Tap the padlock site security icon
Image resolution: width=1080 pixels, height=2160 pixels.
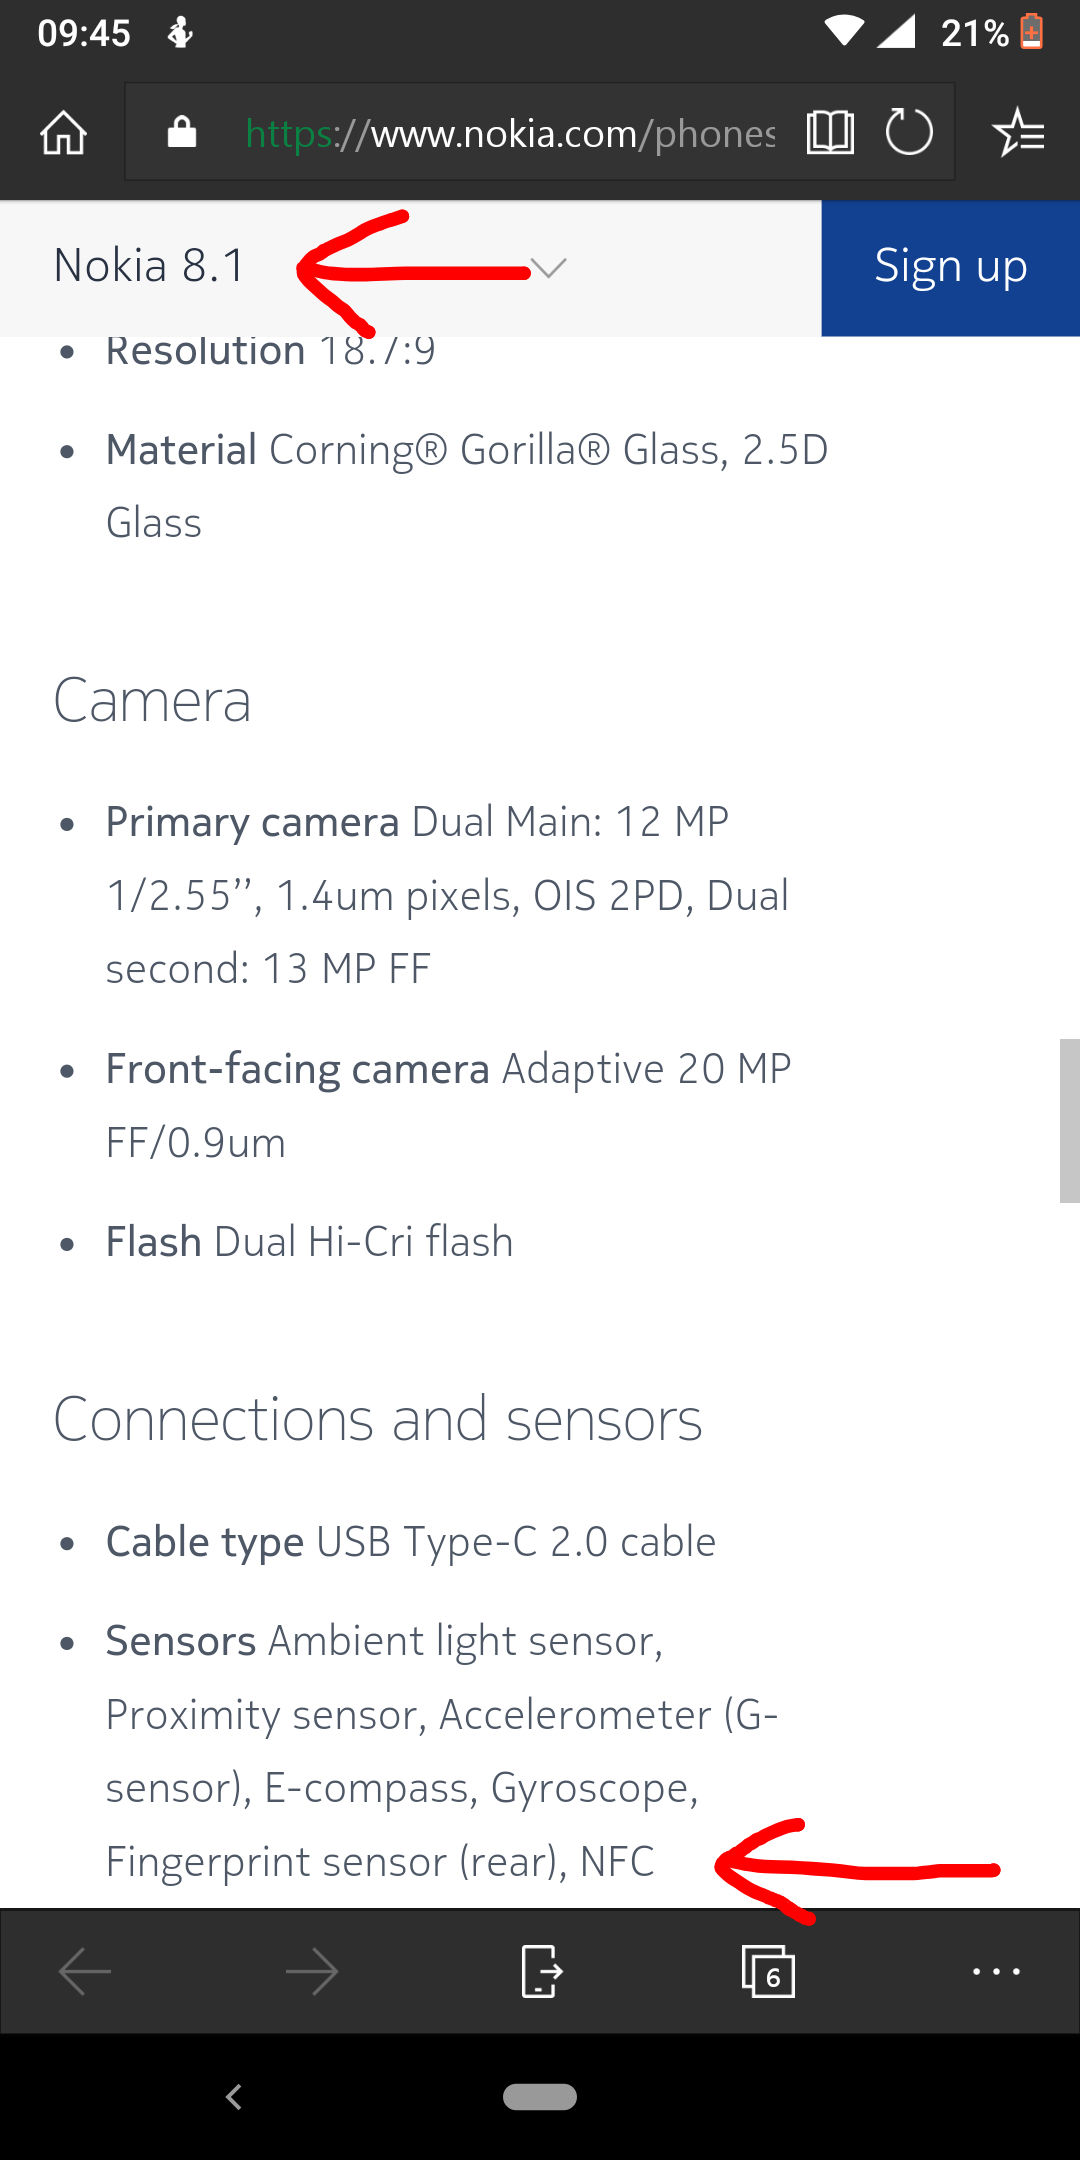tap(181, 131)
